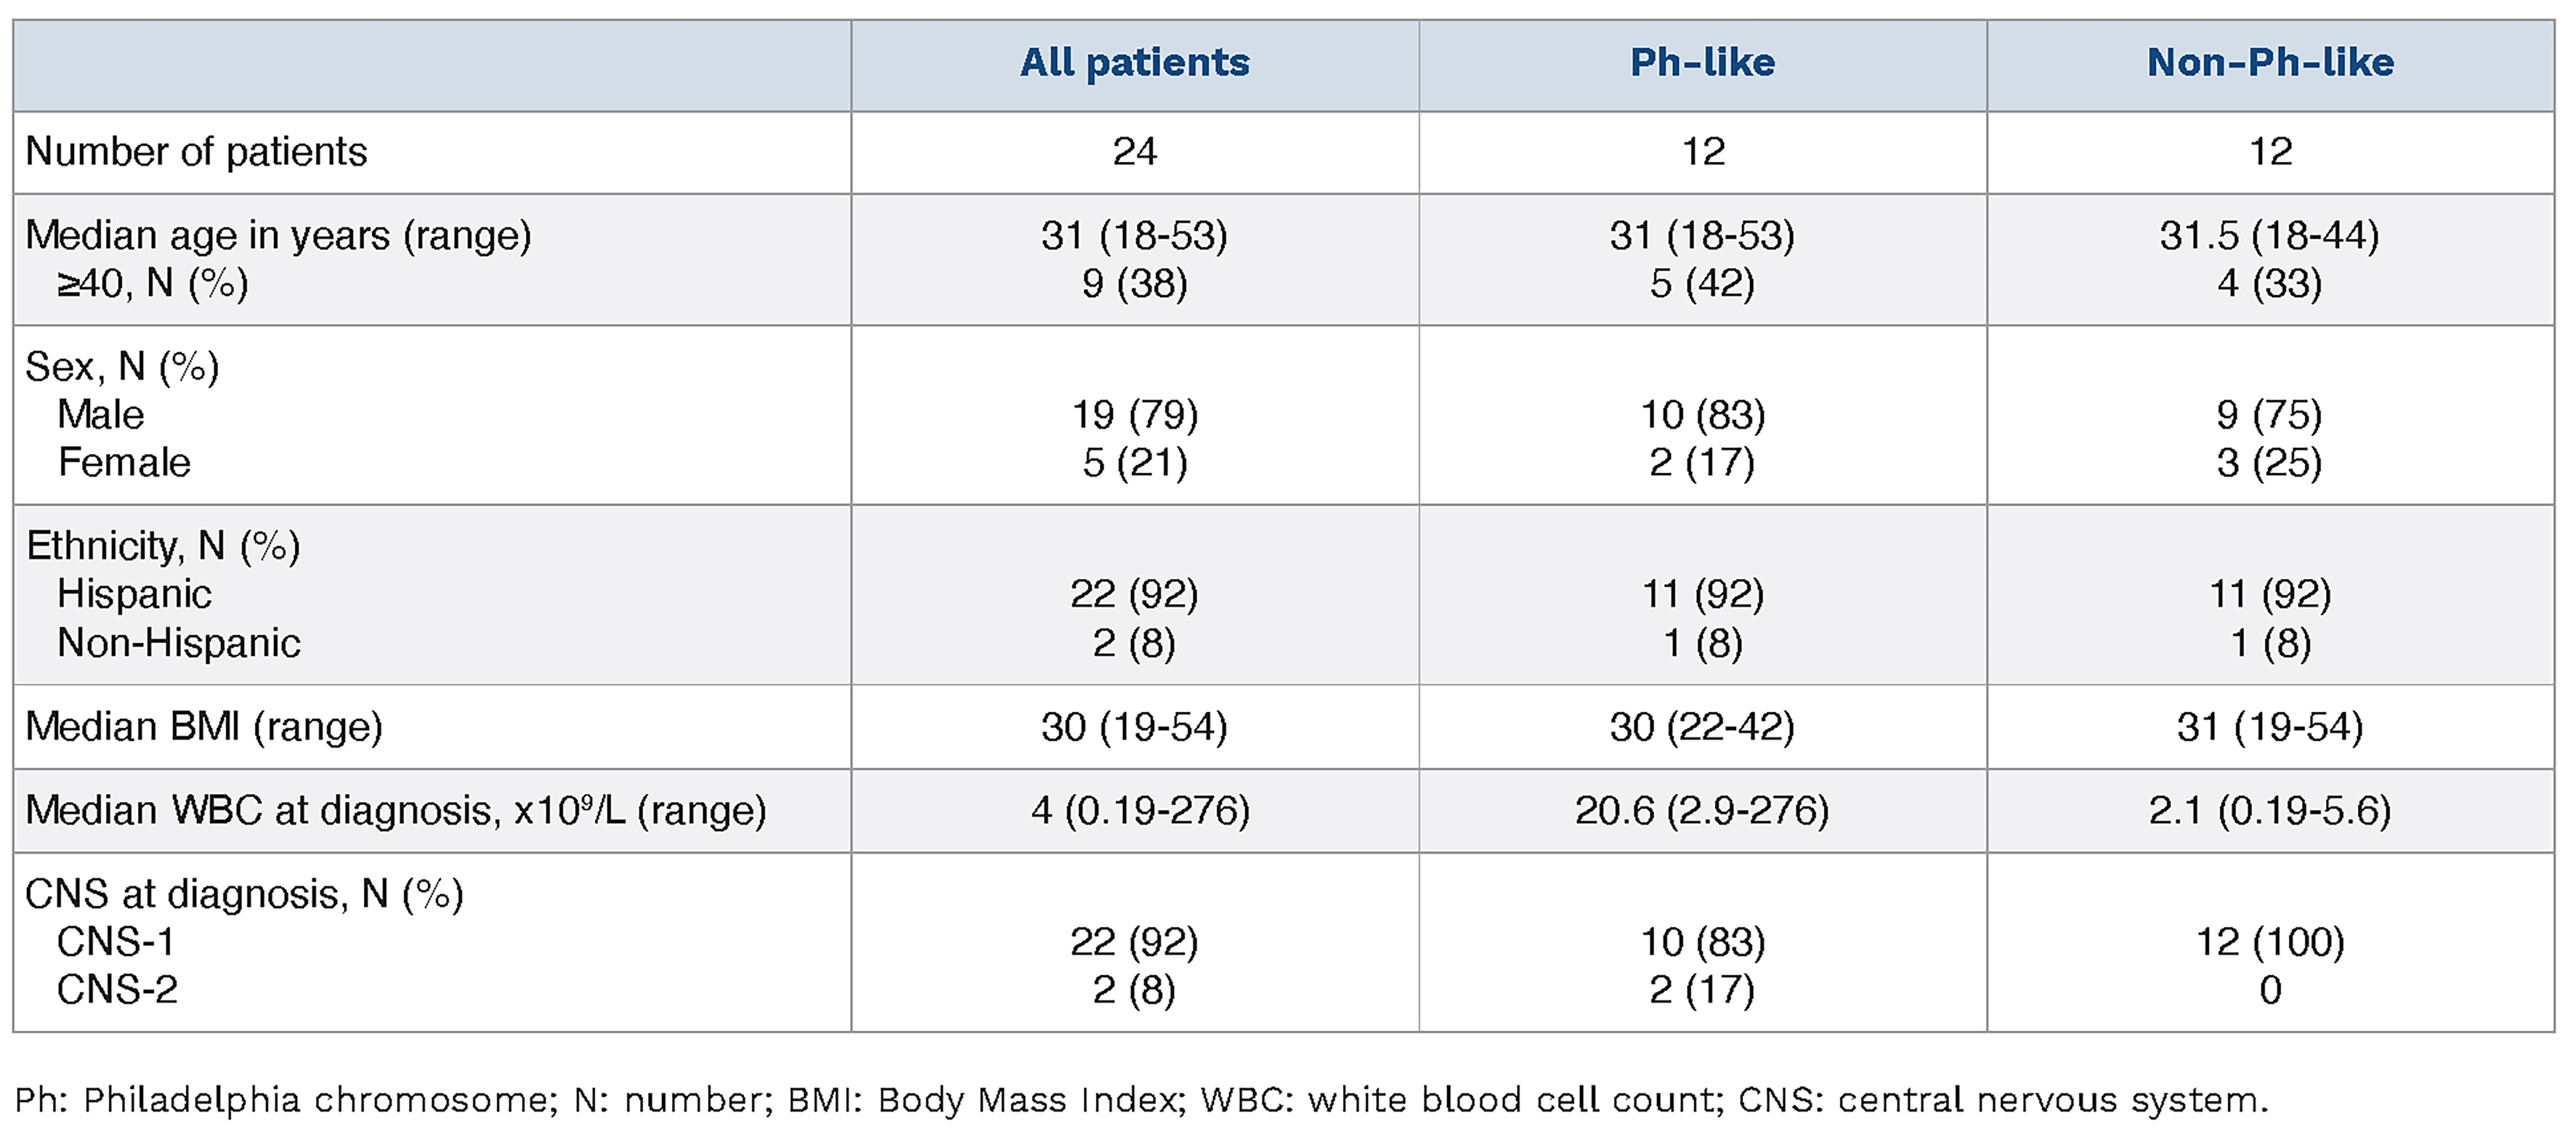Click the abbreviations footnote below the table
This screenshot has width=2576, height=1137.
[1140, 1100]
